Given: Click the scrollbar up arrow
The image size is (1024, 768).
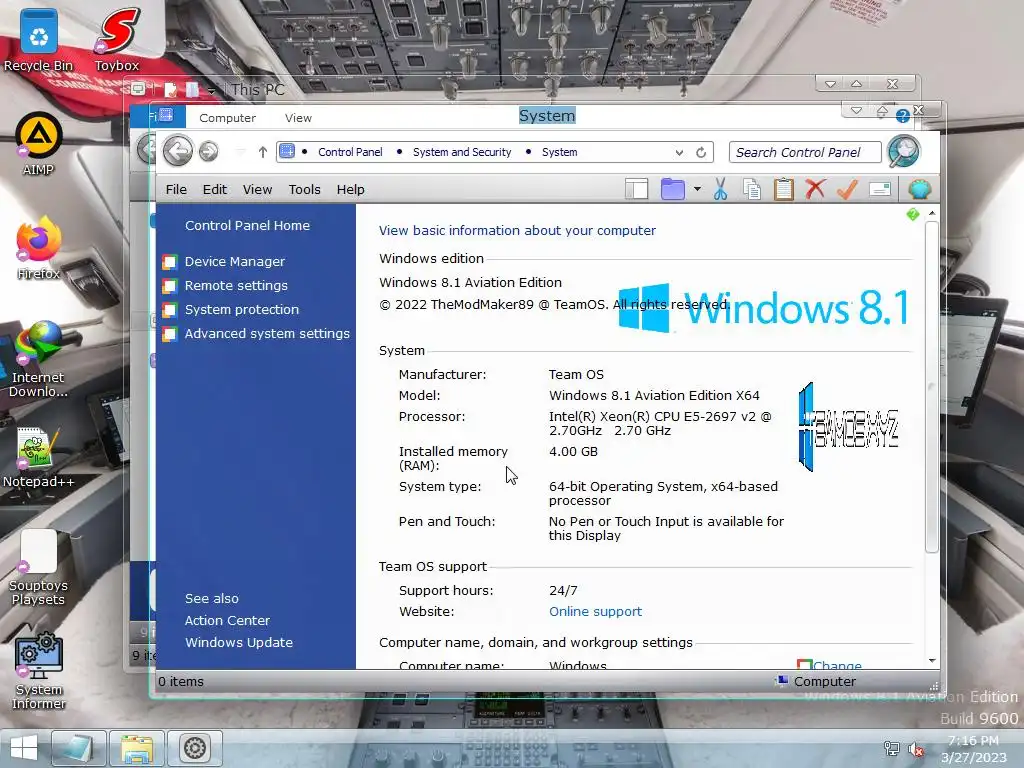Looking at the screenshot, I should (932, 214).
